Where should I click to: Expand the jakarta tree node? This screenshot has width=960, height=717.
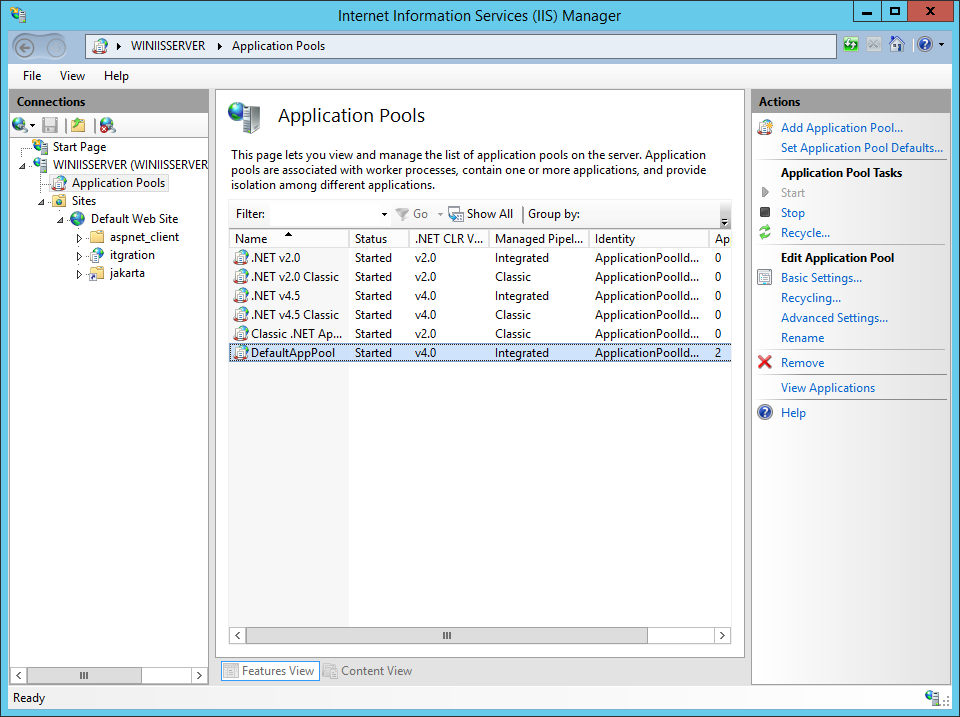79,273
